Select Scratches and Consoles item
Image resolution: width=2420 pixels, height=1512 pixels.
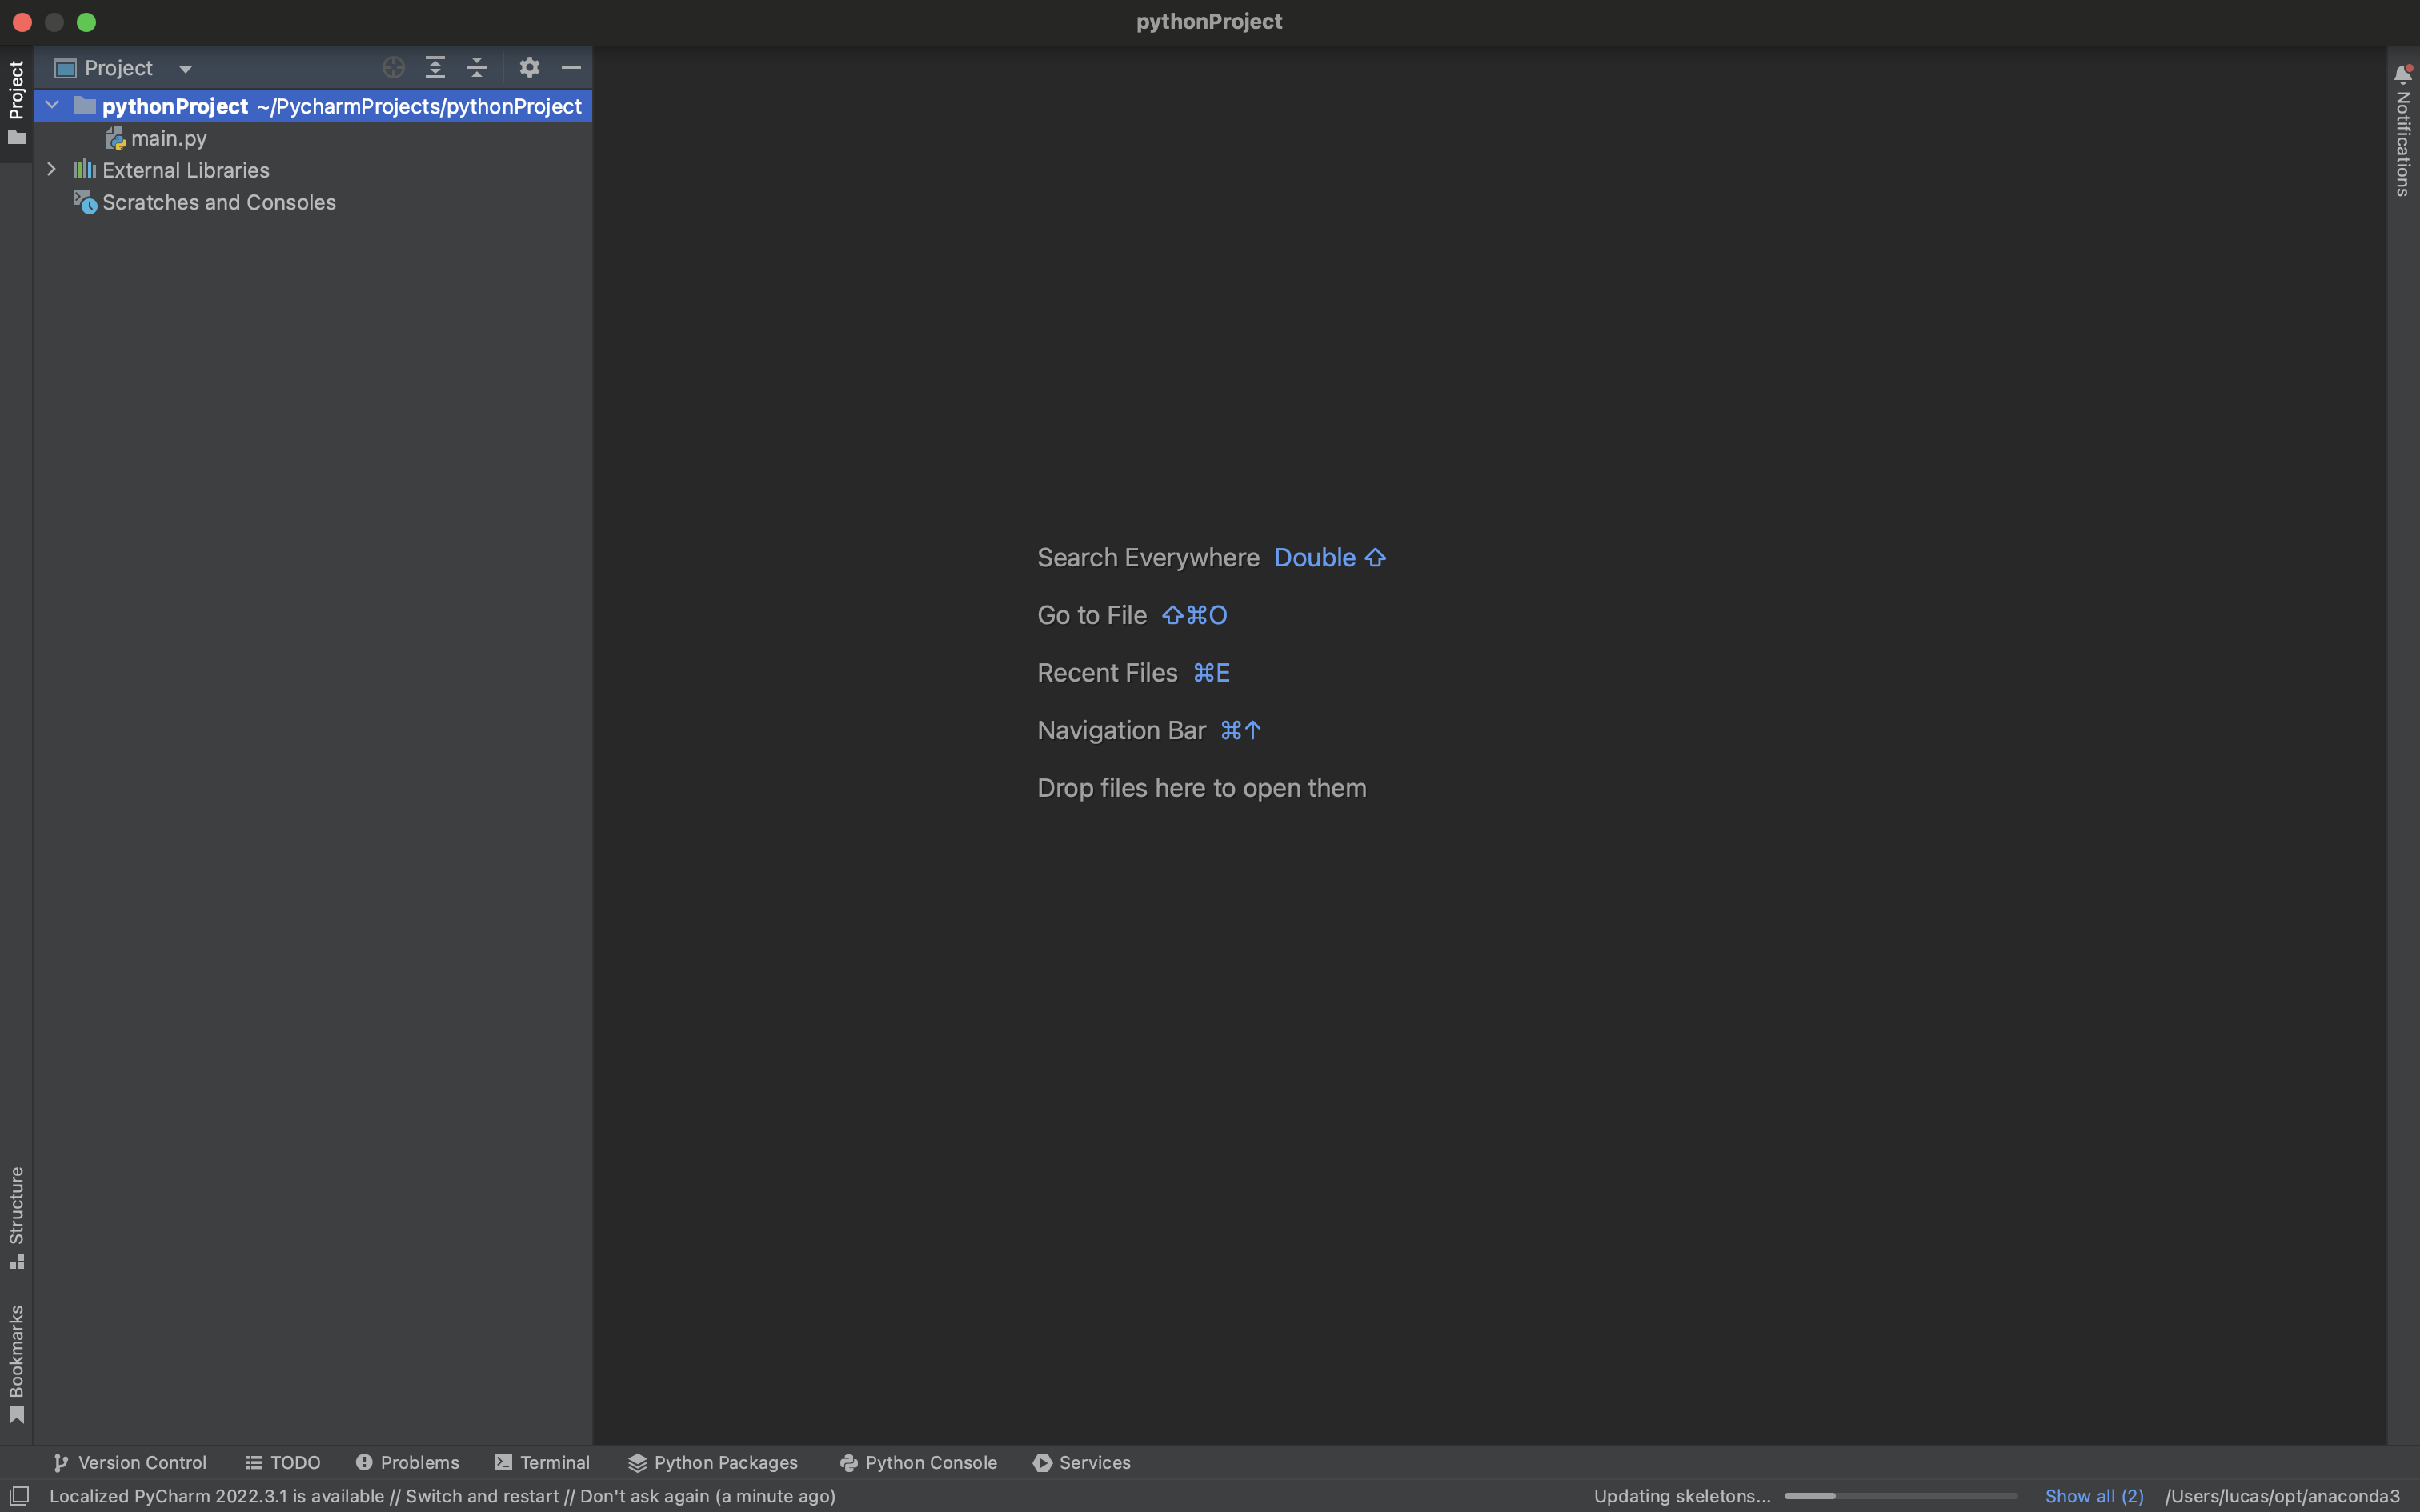(218, 203)
